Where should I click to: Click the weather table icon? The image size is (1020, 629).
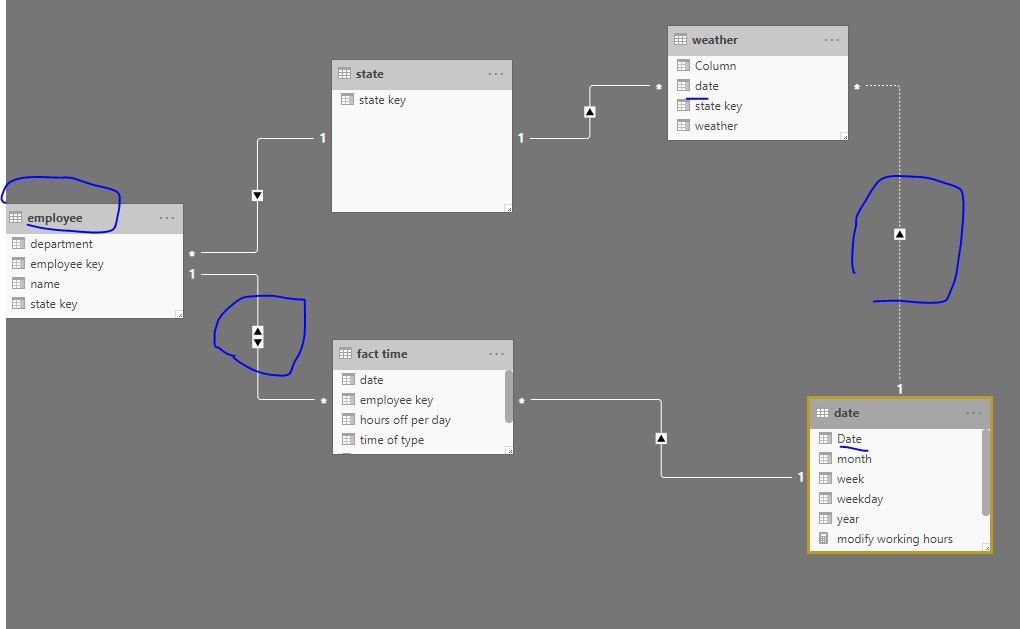click(x=680, y=40)
